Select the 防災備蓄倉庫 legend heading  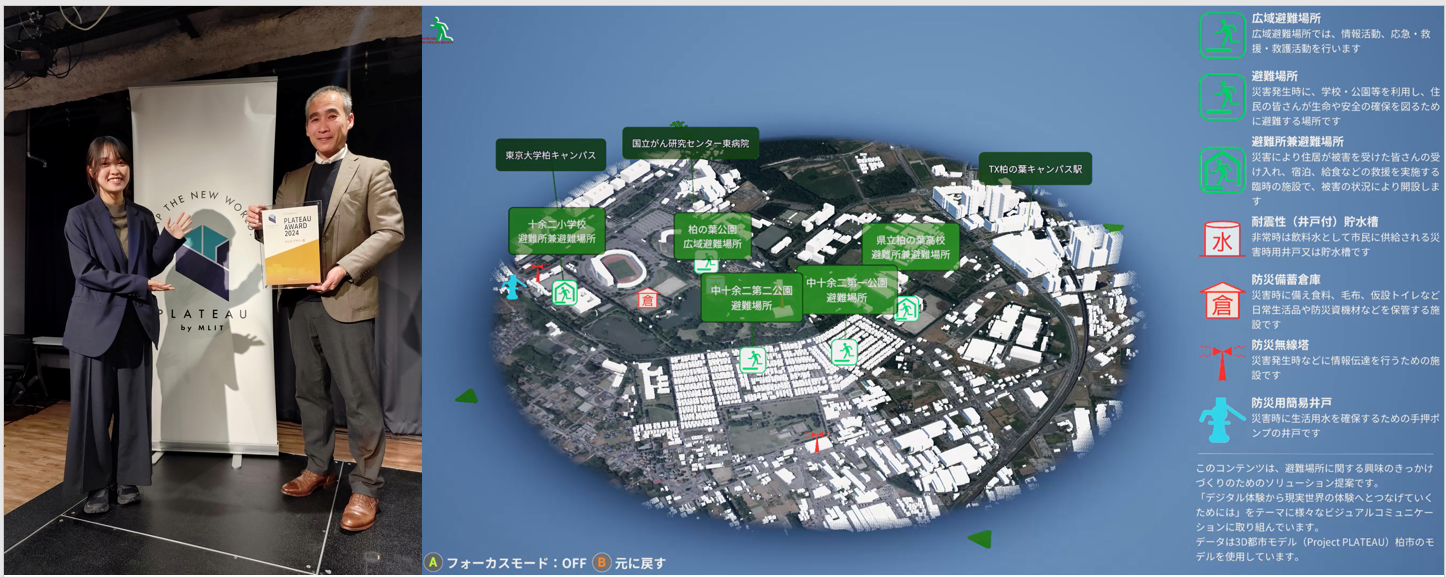point(1286,280)
